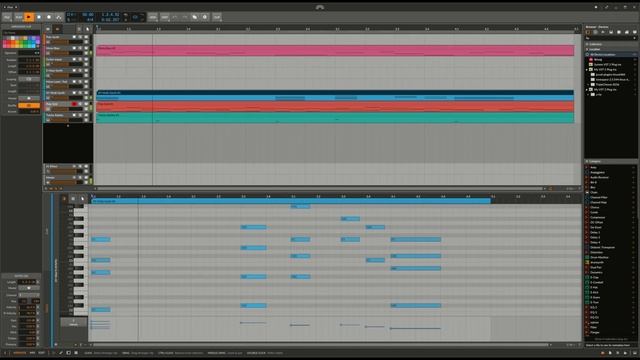The image size is (640, 360).
Task: Select Distortion in the device list
Action: coord(611,252)
